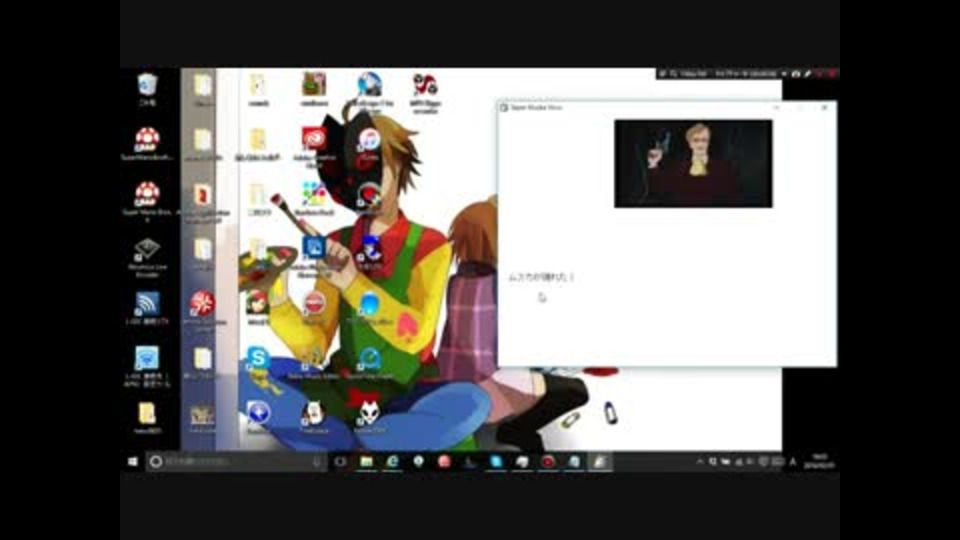Open the blue square Adobe application shortcut
This screenshot has height=540, width=960.
tap(313, 248)
